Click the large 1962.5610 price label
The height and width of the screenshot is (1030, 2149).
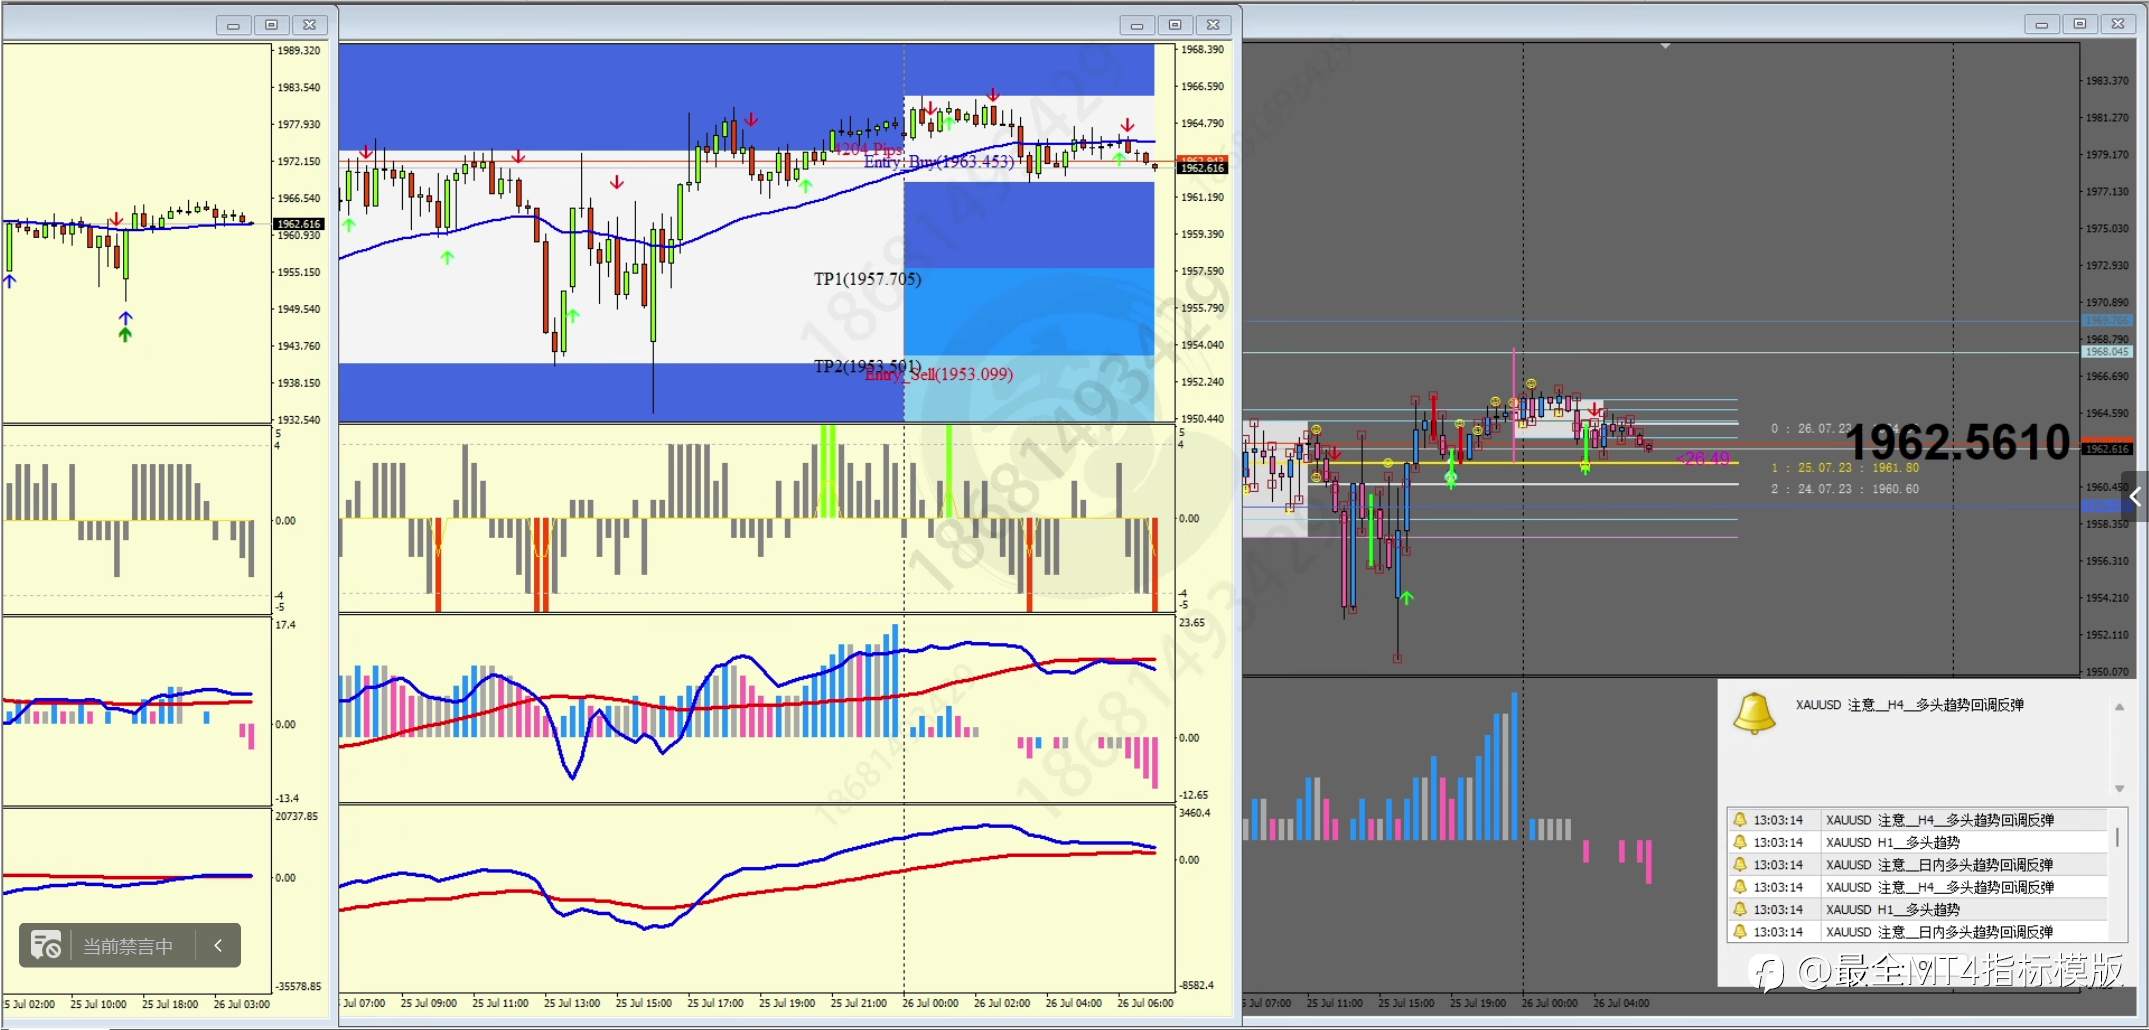[1957, 442]
